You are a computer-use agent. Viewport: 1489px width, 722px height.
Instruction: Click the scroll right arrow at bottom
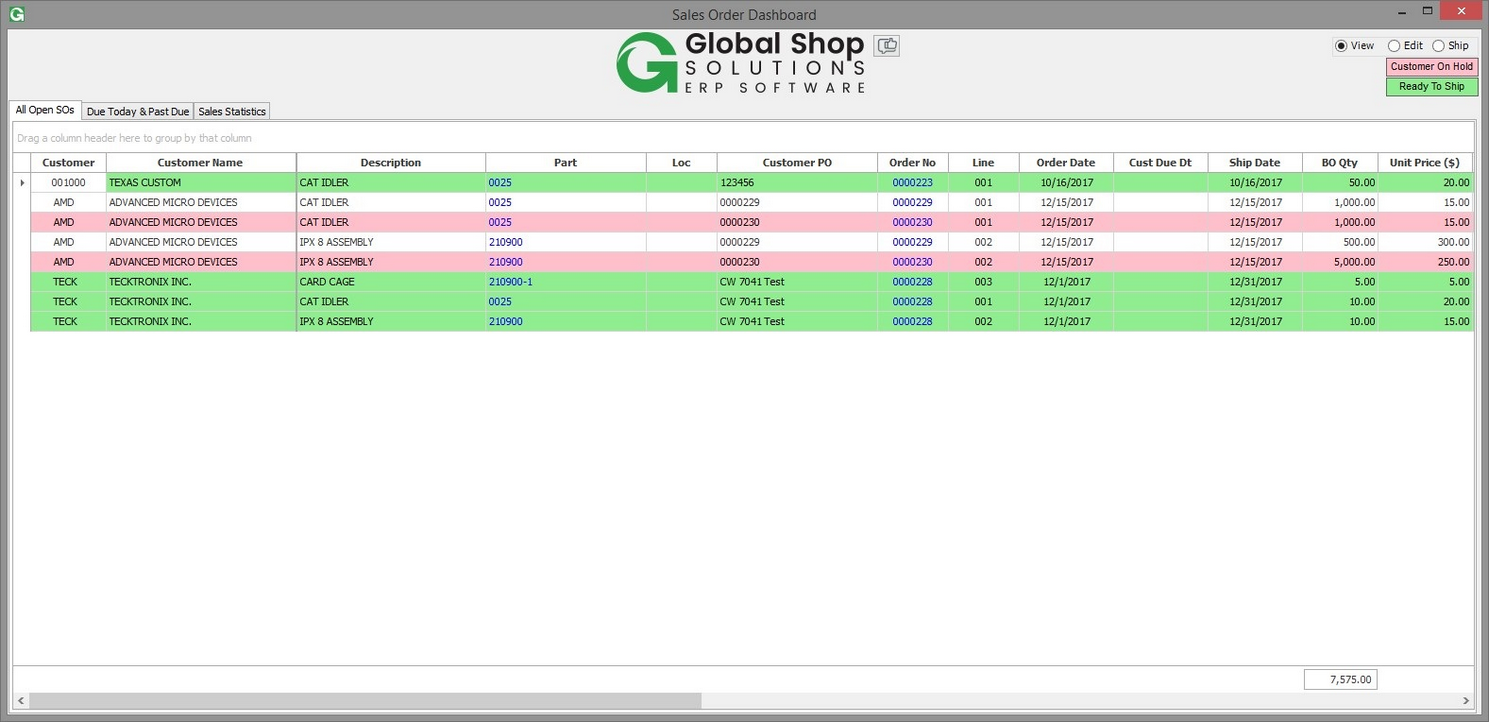[x=1467, y=701]
